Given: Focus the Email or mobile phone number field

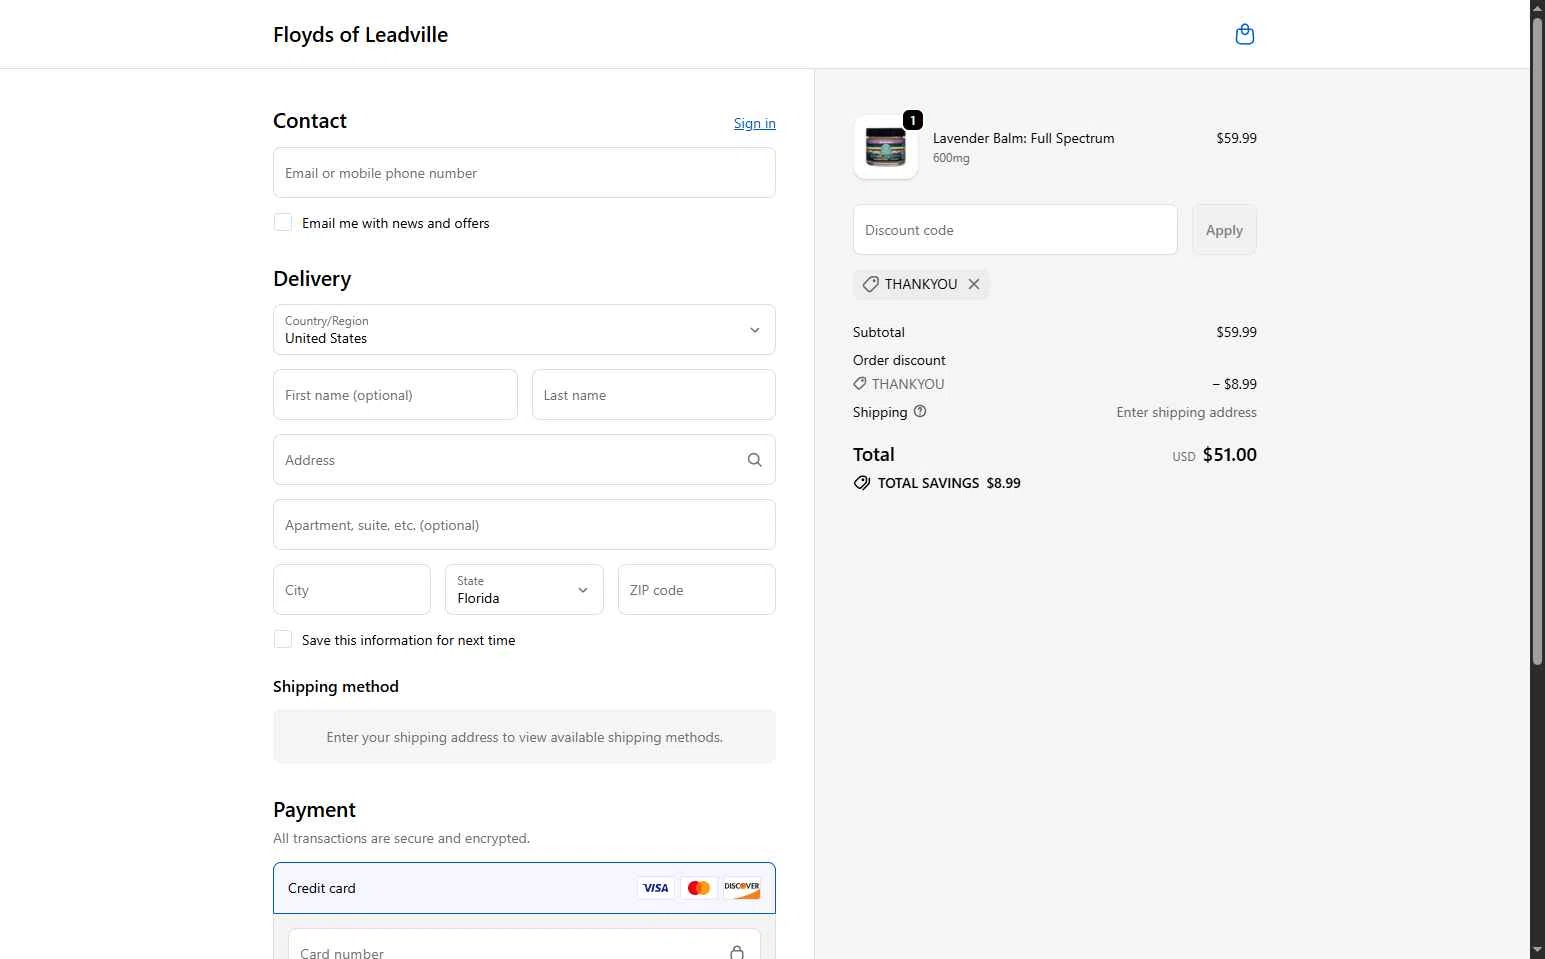Looking at the screenshot, I should coord(524,173).
